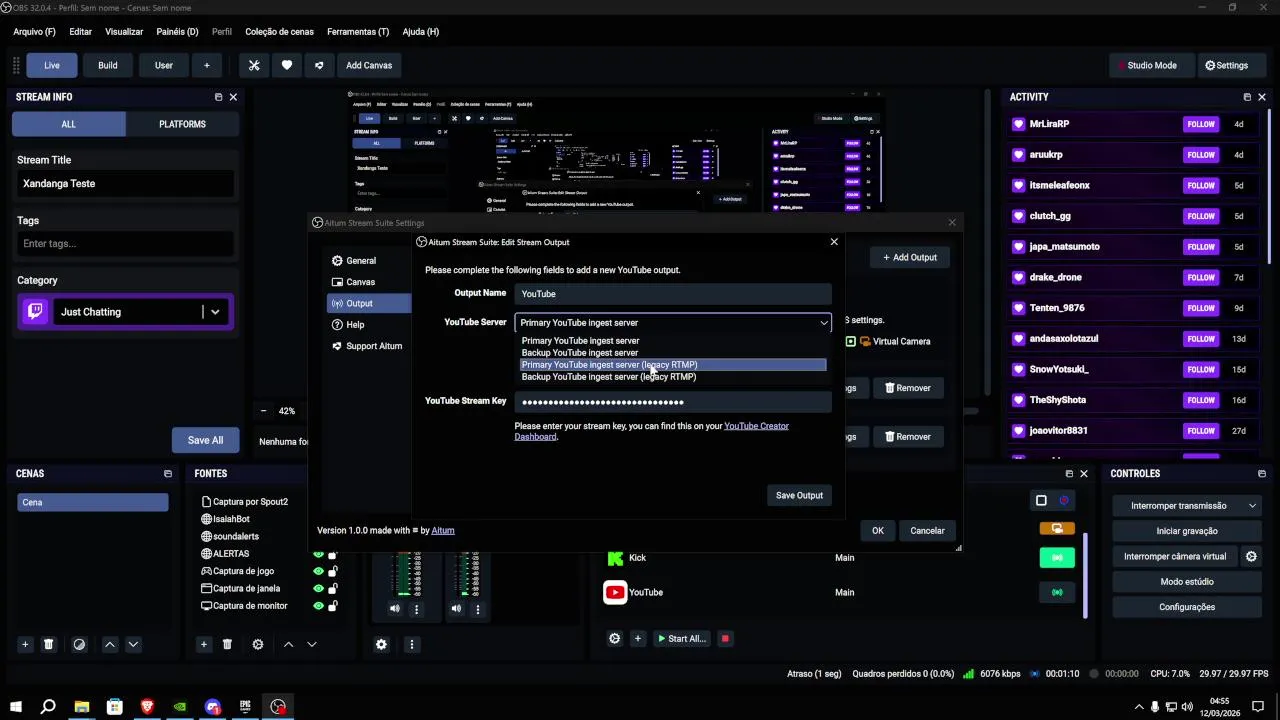The width and height of the screenshot is (1280, 720).
Task: Click Add Output button
Action: pos(909,257)
